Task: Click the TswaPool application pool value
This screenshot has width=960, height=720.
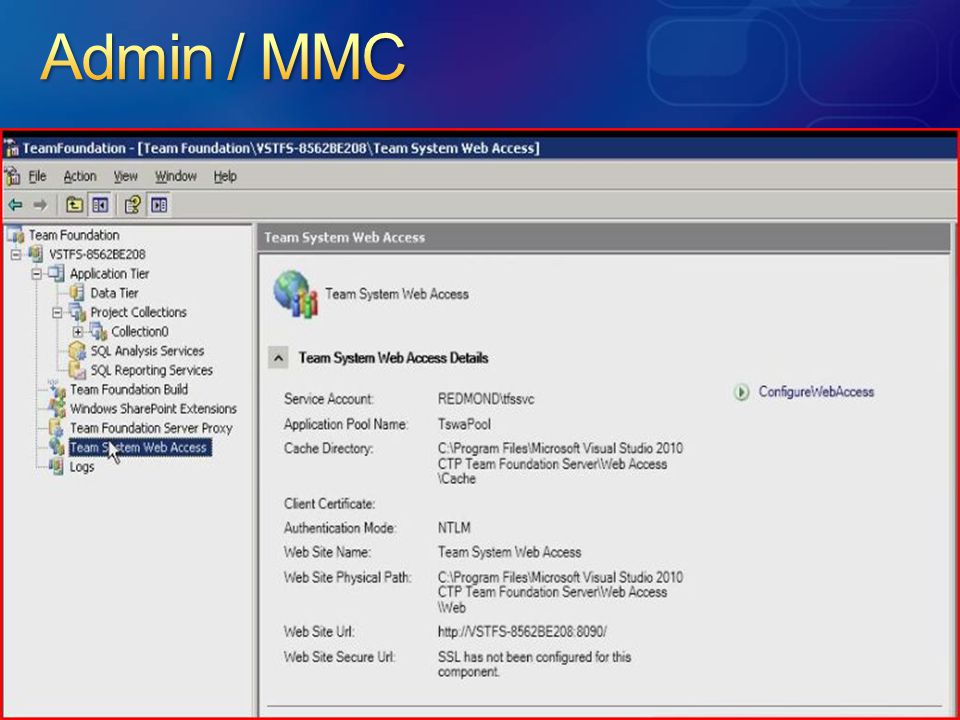Action: (464, 424)
